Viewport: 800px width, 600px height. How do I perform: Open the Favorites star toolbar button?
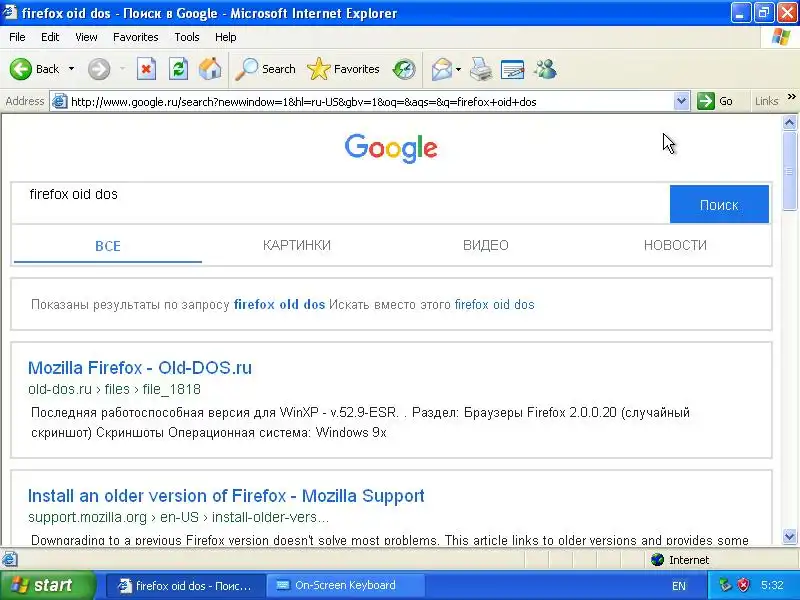point(343,69)
